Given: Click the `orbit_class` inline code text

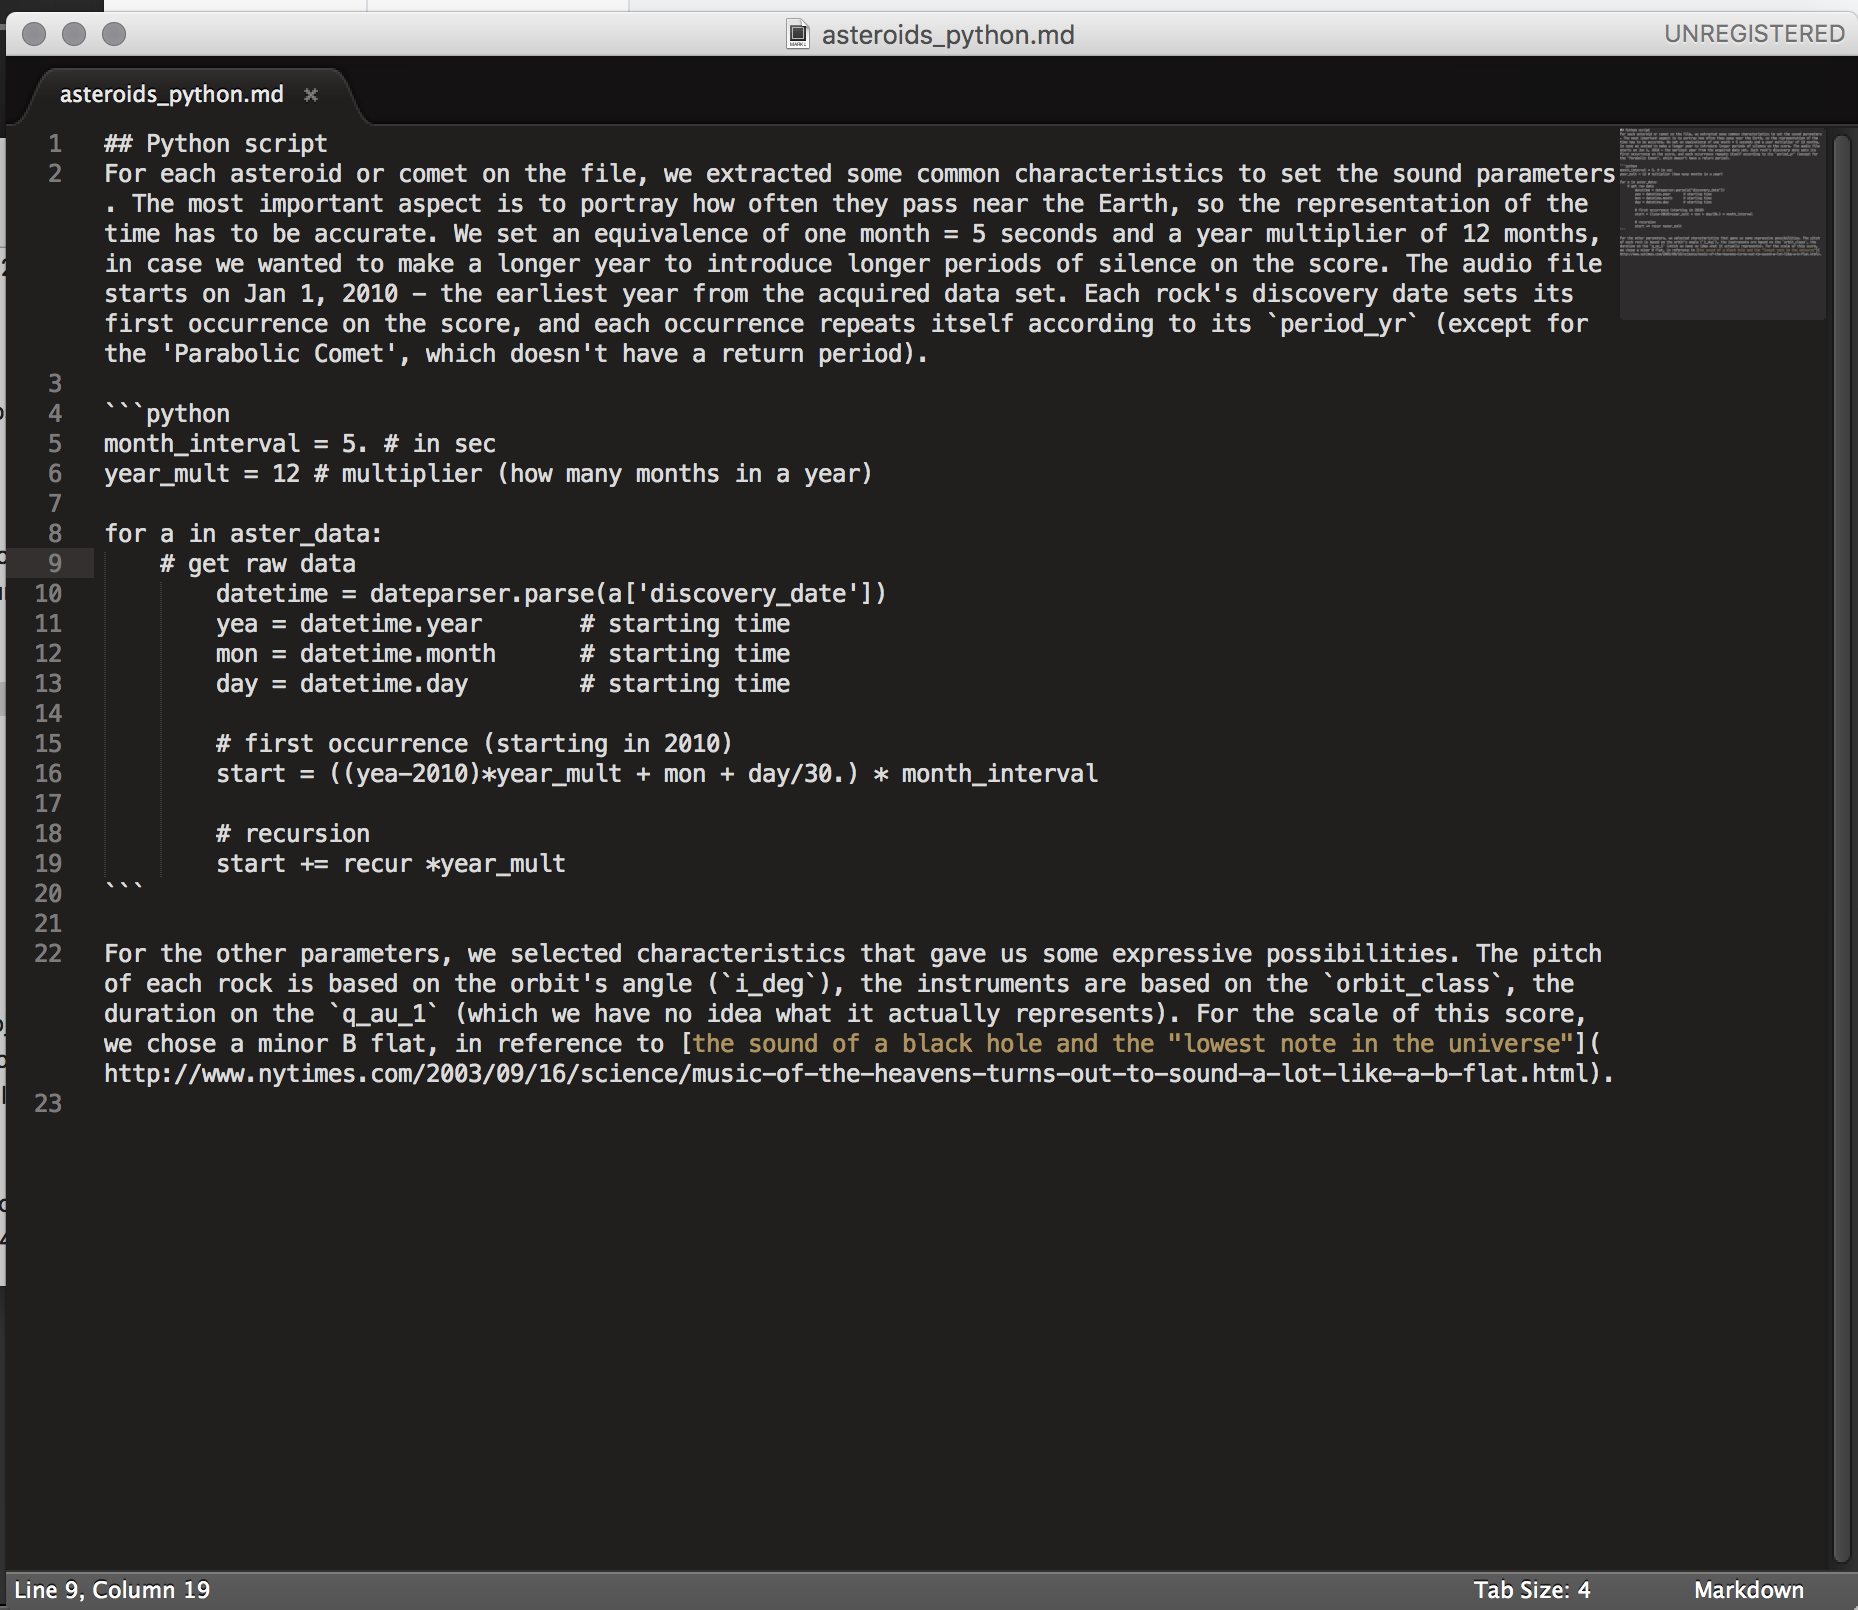Looking at the screenshot, I should pyautogui.click(x=1412, y=984).
